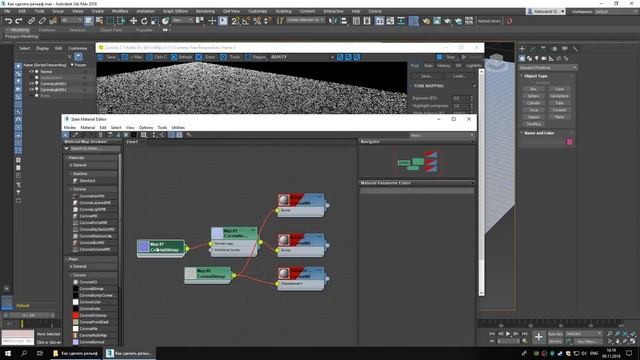Viewport: 640px width, 360px height.
Task: Click the Play Animation button
Action: pyautogui.click(x=508, y=334)
